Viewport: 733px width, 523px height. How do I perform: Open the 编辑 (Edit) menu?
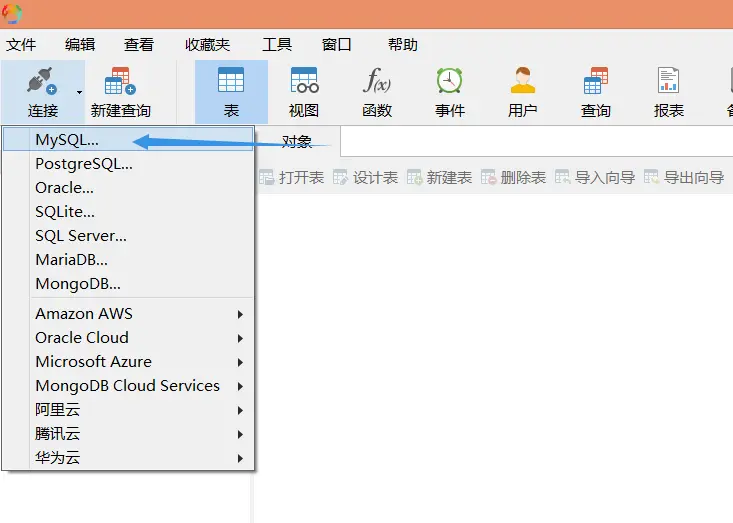click(80, 45)
